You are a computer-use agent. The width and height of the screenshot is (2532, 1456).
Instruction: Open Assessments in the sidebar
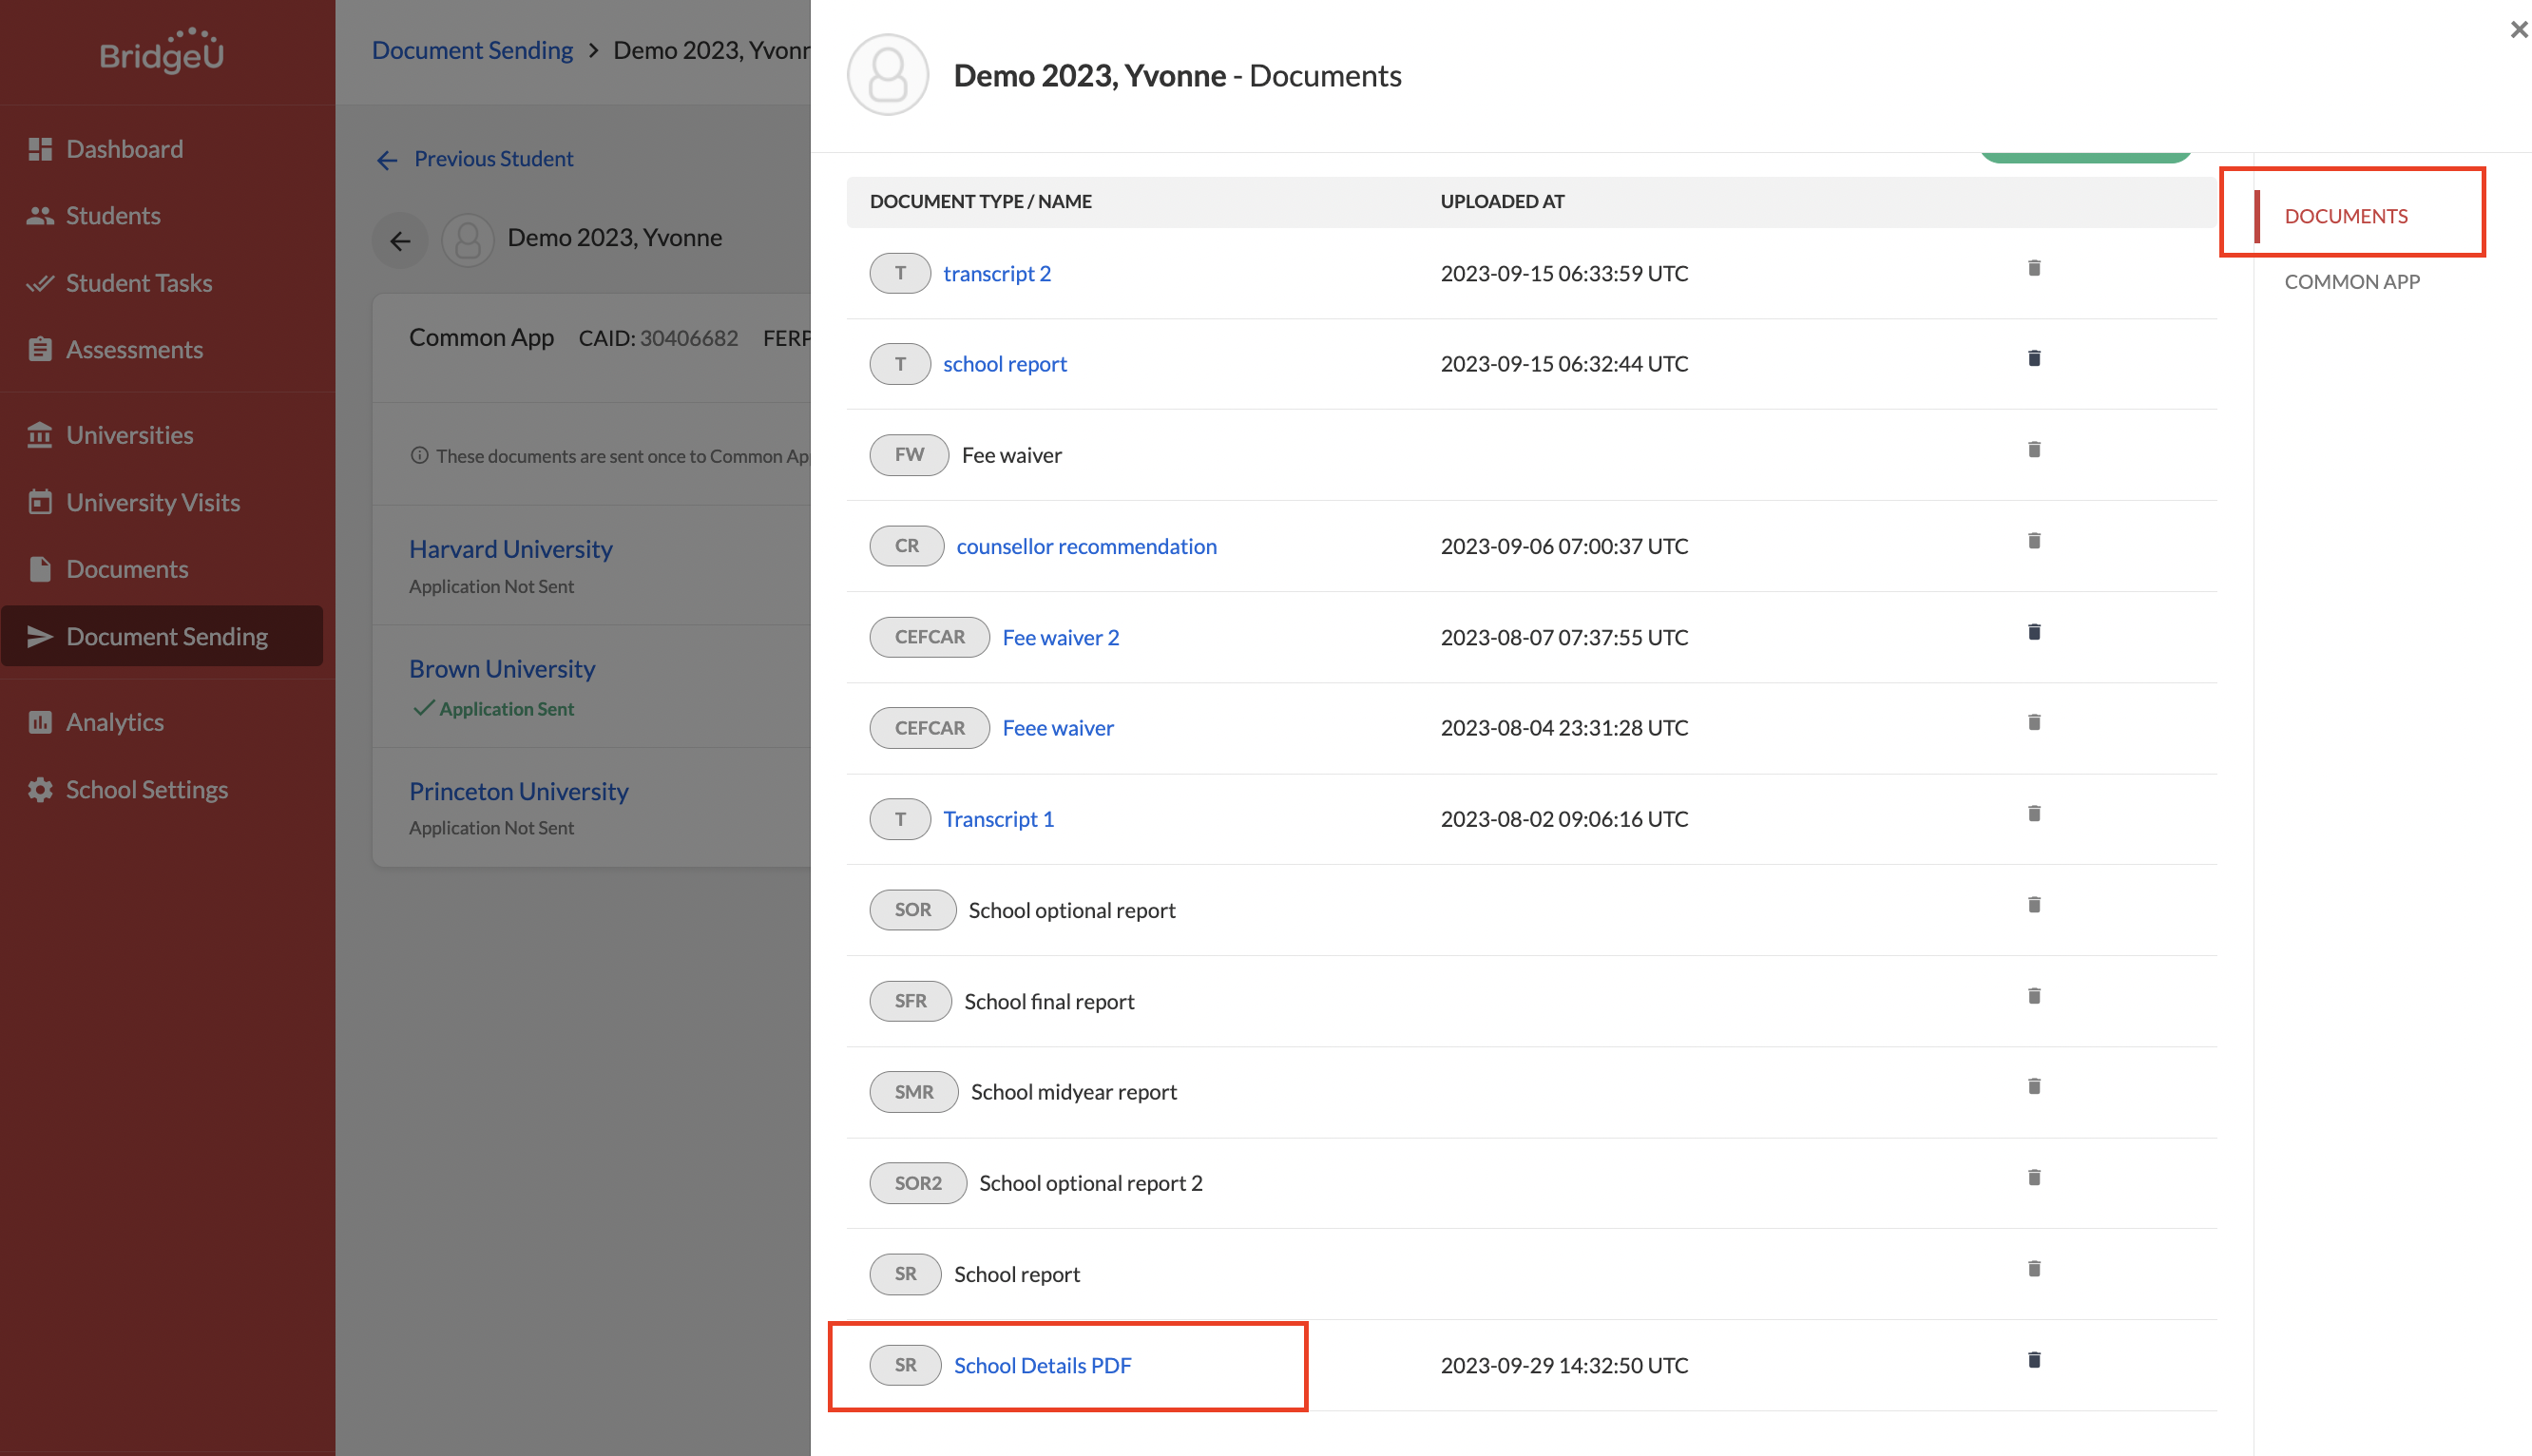coord(115,350)
